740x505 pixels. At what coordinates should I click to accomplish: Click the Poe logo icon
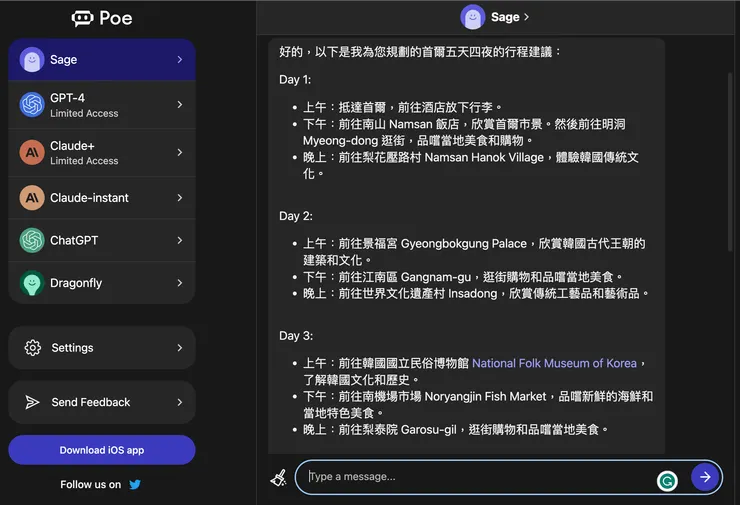point(82,18)
